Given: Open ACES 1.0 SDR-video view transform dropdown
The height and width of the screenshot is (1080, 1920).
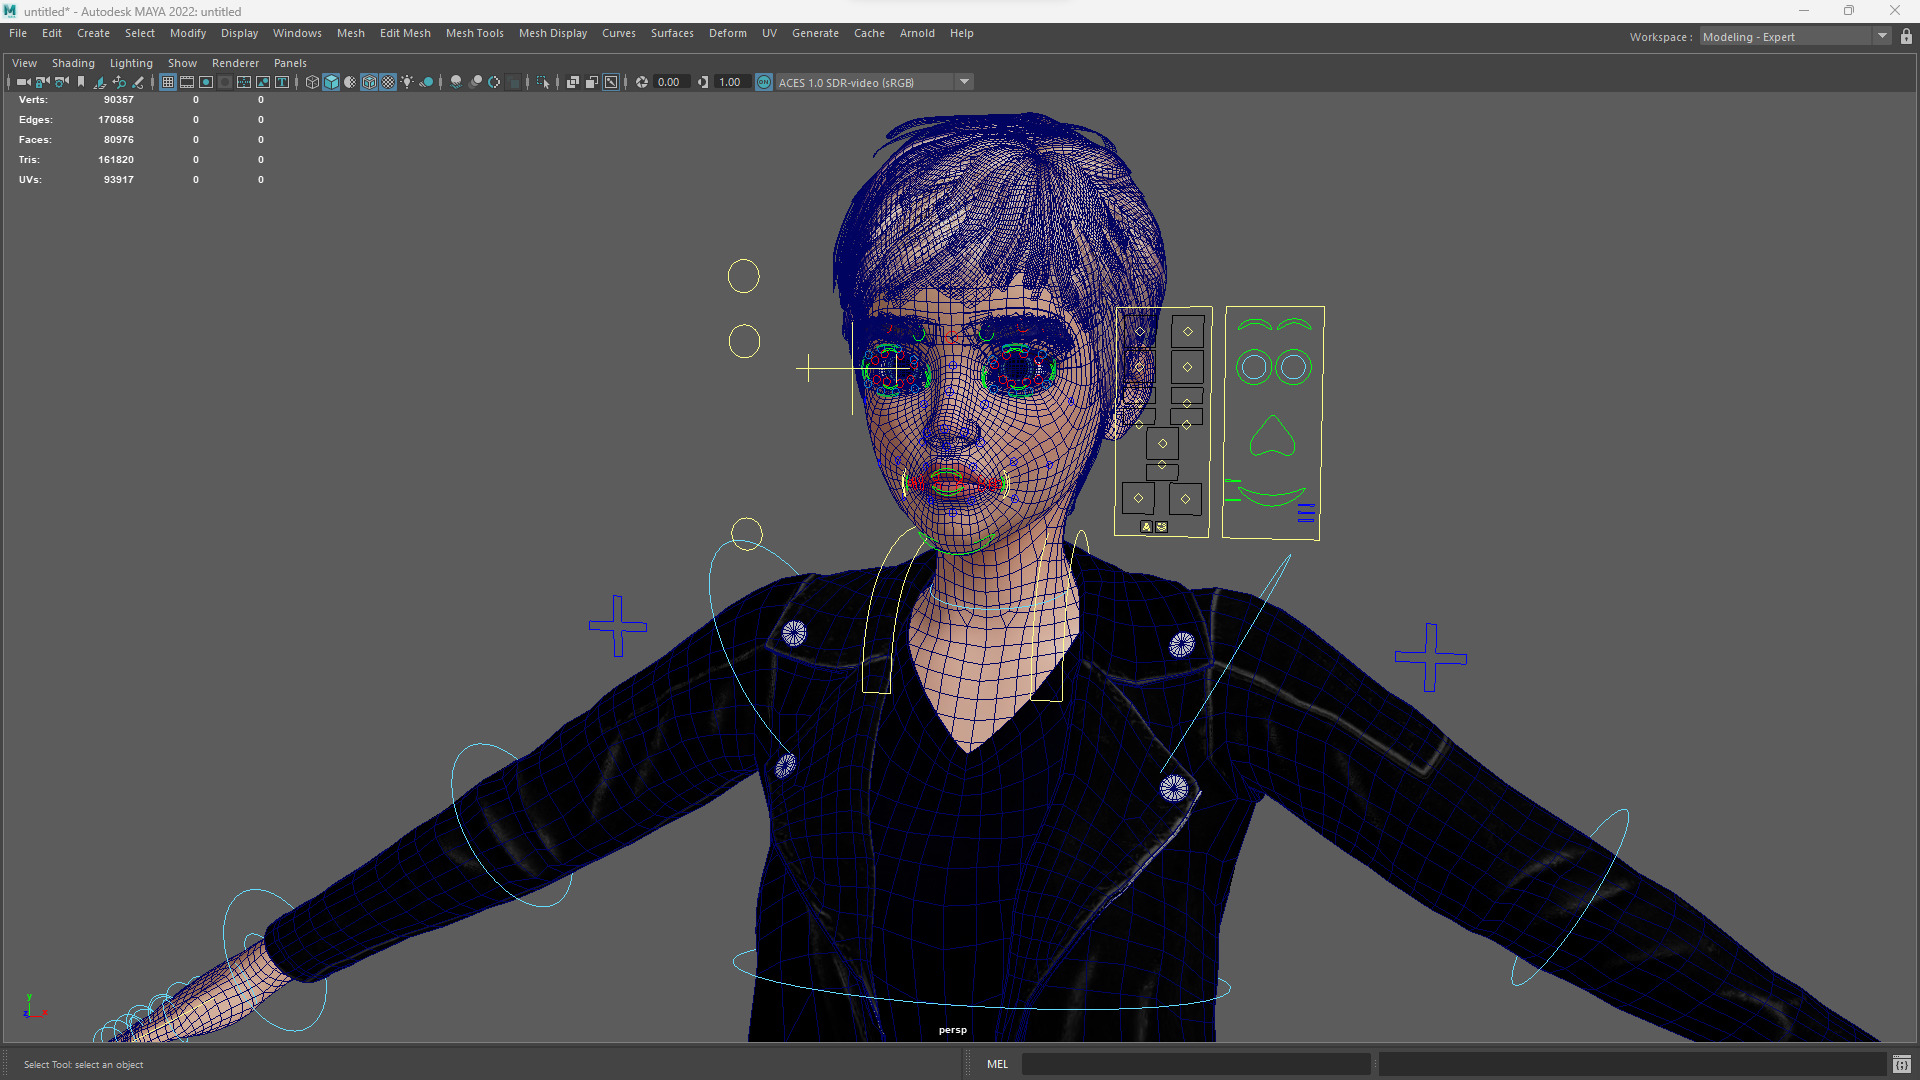Looking at the screenshot, I should point(964,82).
